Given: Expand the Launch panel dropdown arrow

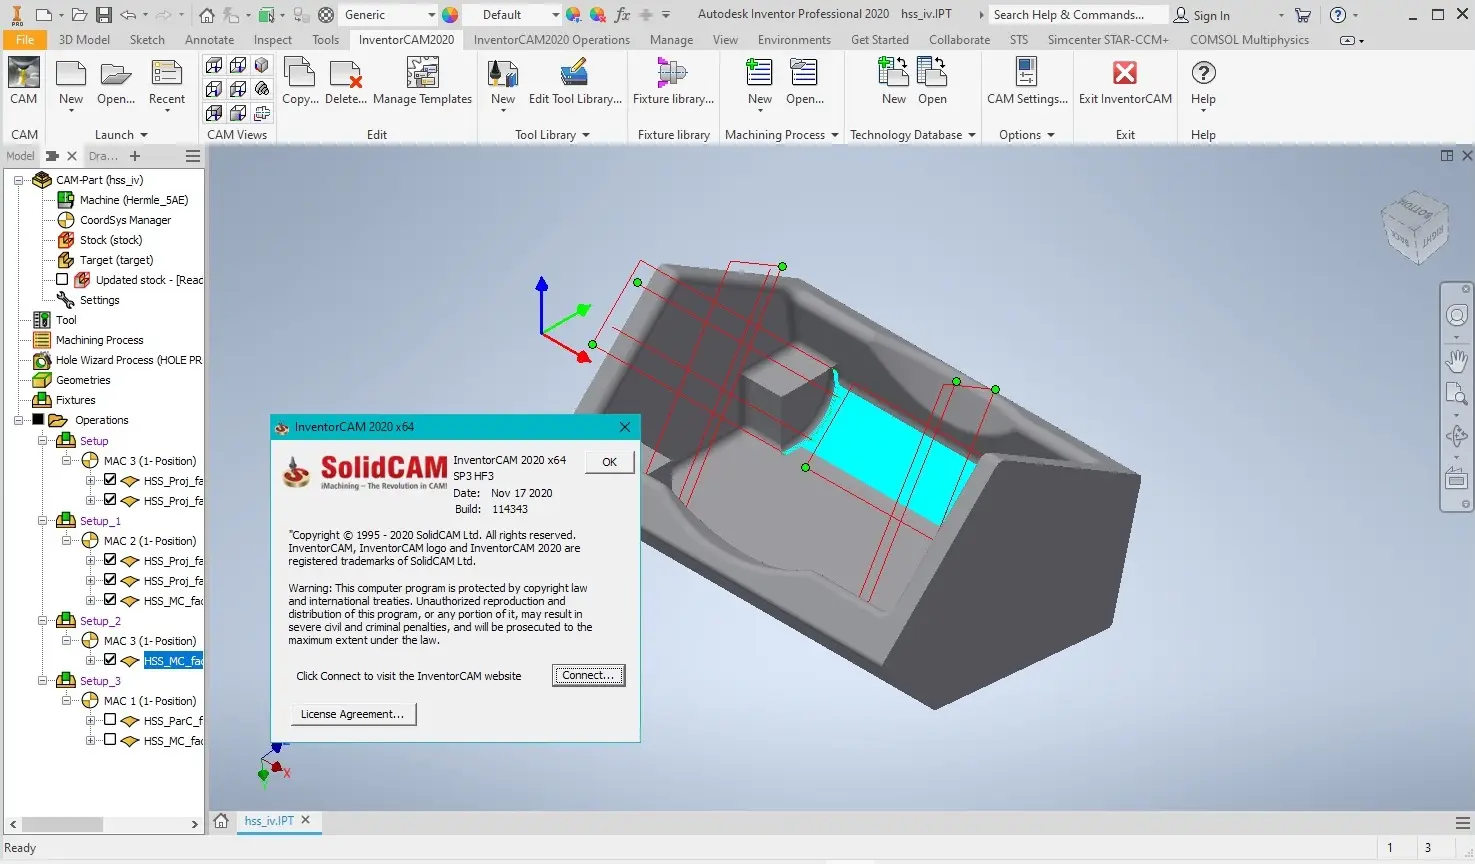Looking at the screenshot, I should (x=144, y=135).
